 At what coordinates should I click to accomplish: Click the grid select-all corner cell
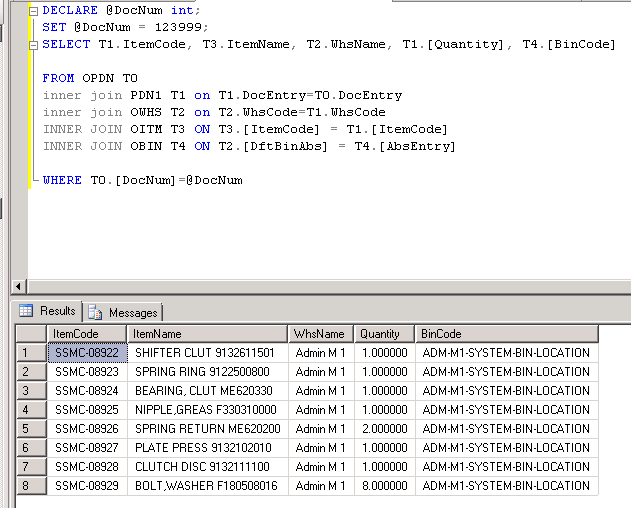point(31,334)
